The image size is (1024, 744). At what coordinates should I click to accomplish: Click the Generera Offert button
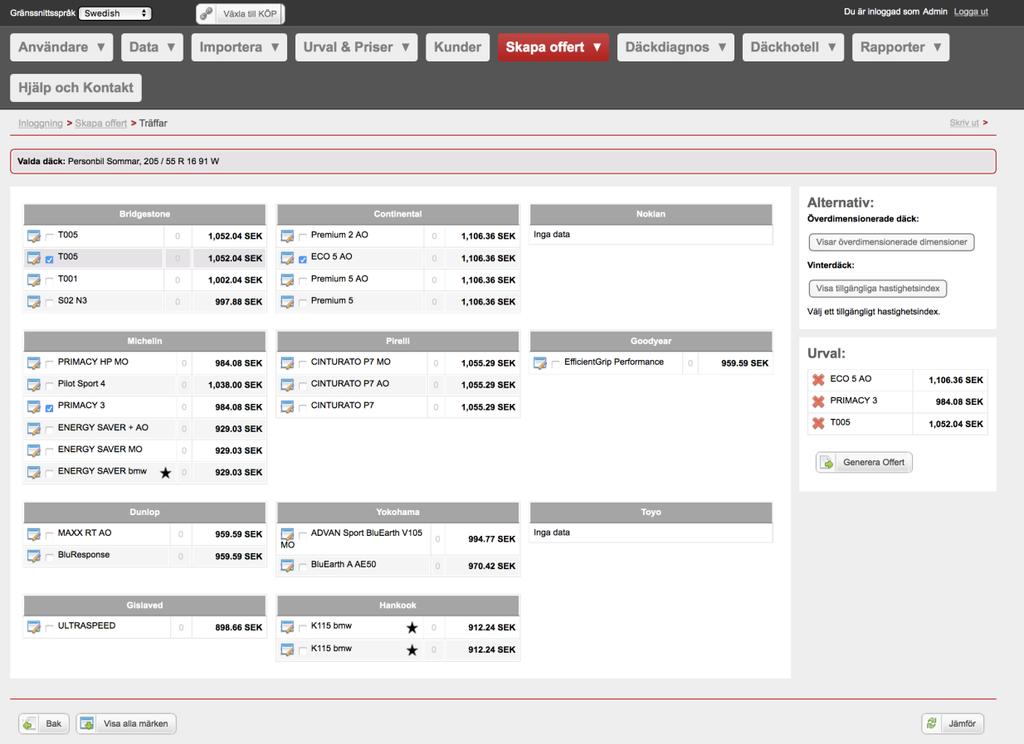coord(864,462)
